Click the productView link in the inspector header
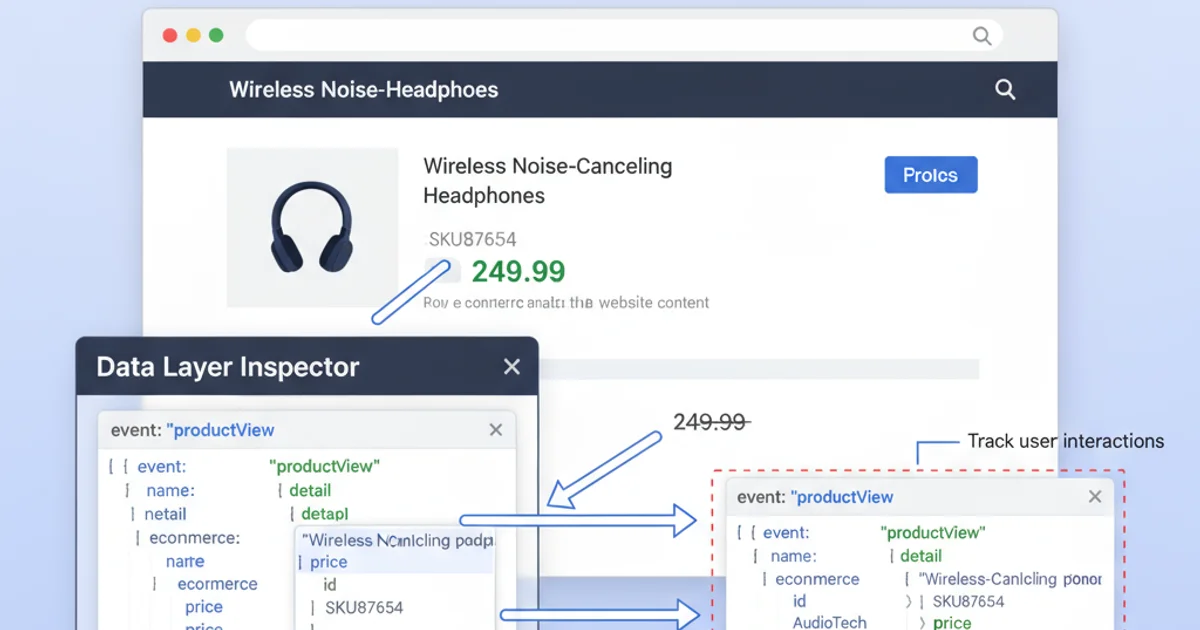This screenshot has height=630, width=1200. click(x=221, y=429)
